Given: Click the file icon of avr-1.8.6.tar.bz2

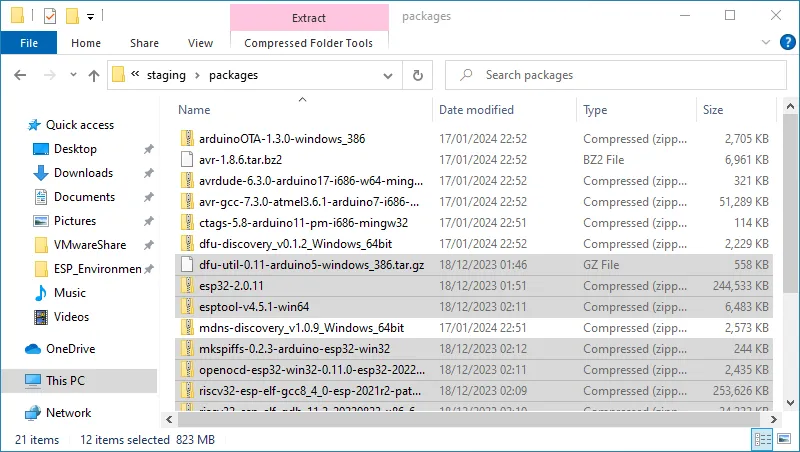Looking at the screenshot, I should [x=187, y=159].
